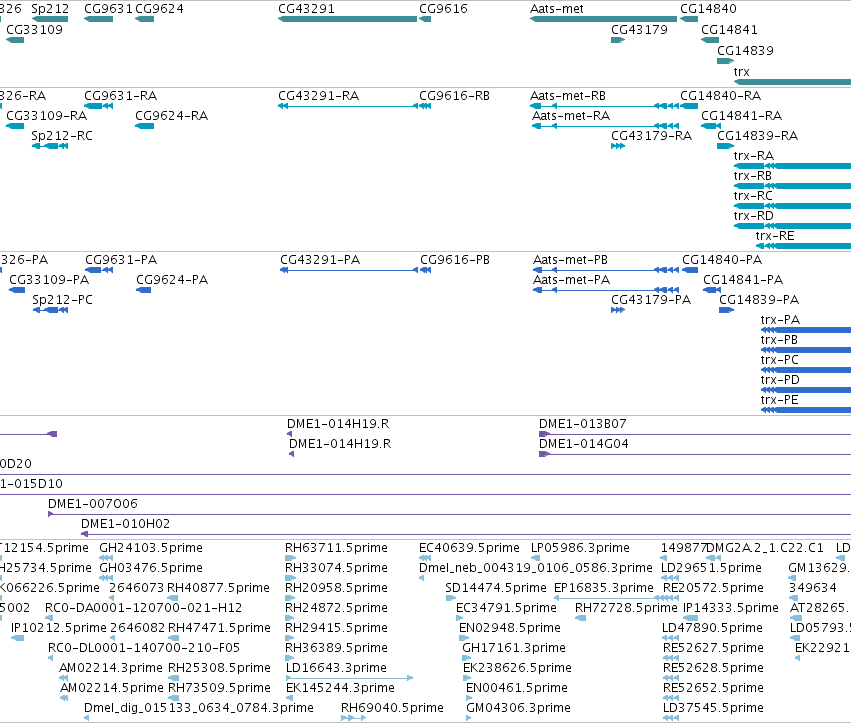This screenshot has width=851, height=723.
Task: Click EST RE52627.5prime
Action: pos(713,648)
